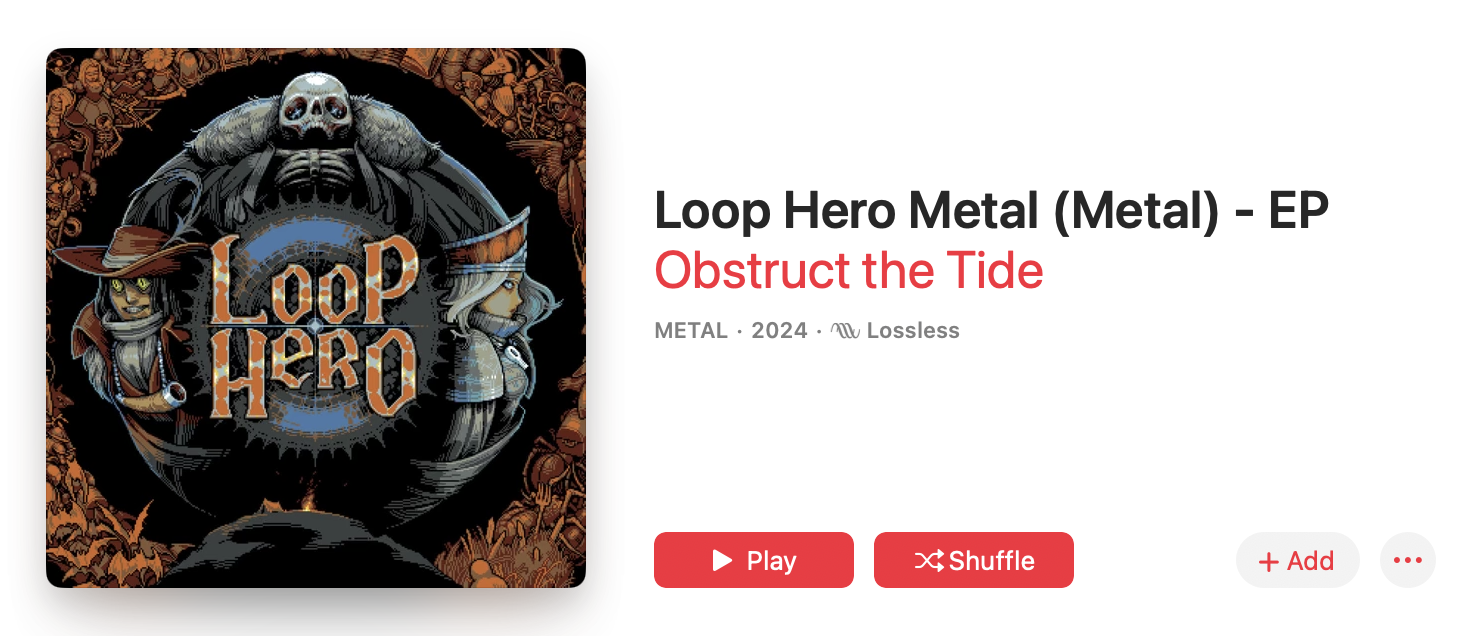Select the Loop Hero Metal album title
Viewport: 1482px width, 636px height.
coord(990,210)
